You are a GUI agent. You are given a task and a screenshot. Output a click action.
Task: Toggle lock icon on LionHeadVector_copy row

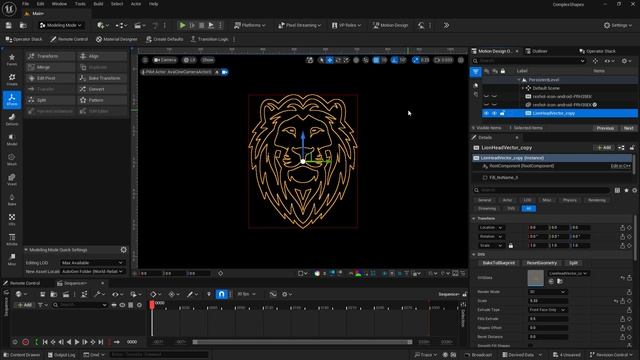pos(502,113)
